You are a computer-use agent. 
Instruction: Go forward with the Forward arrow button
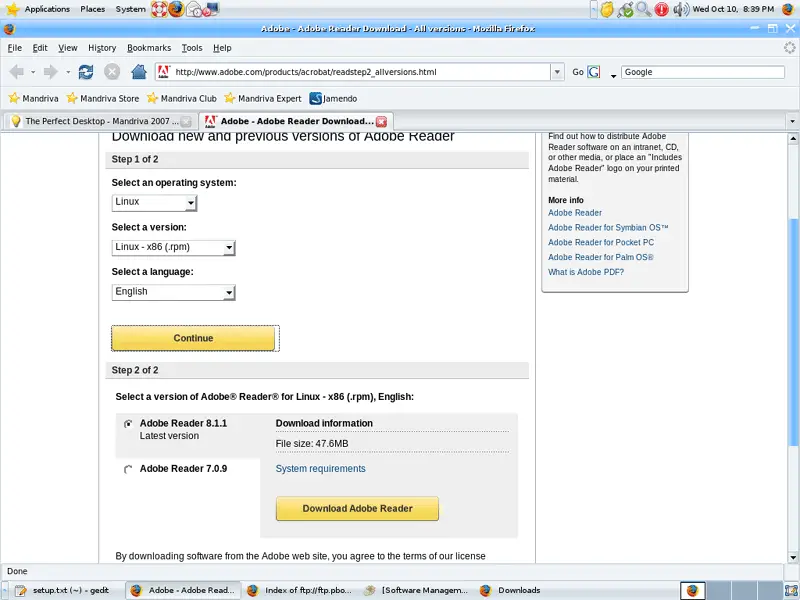pyautogui.click(x=51, y=72)
